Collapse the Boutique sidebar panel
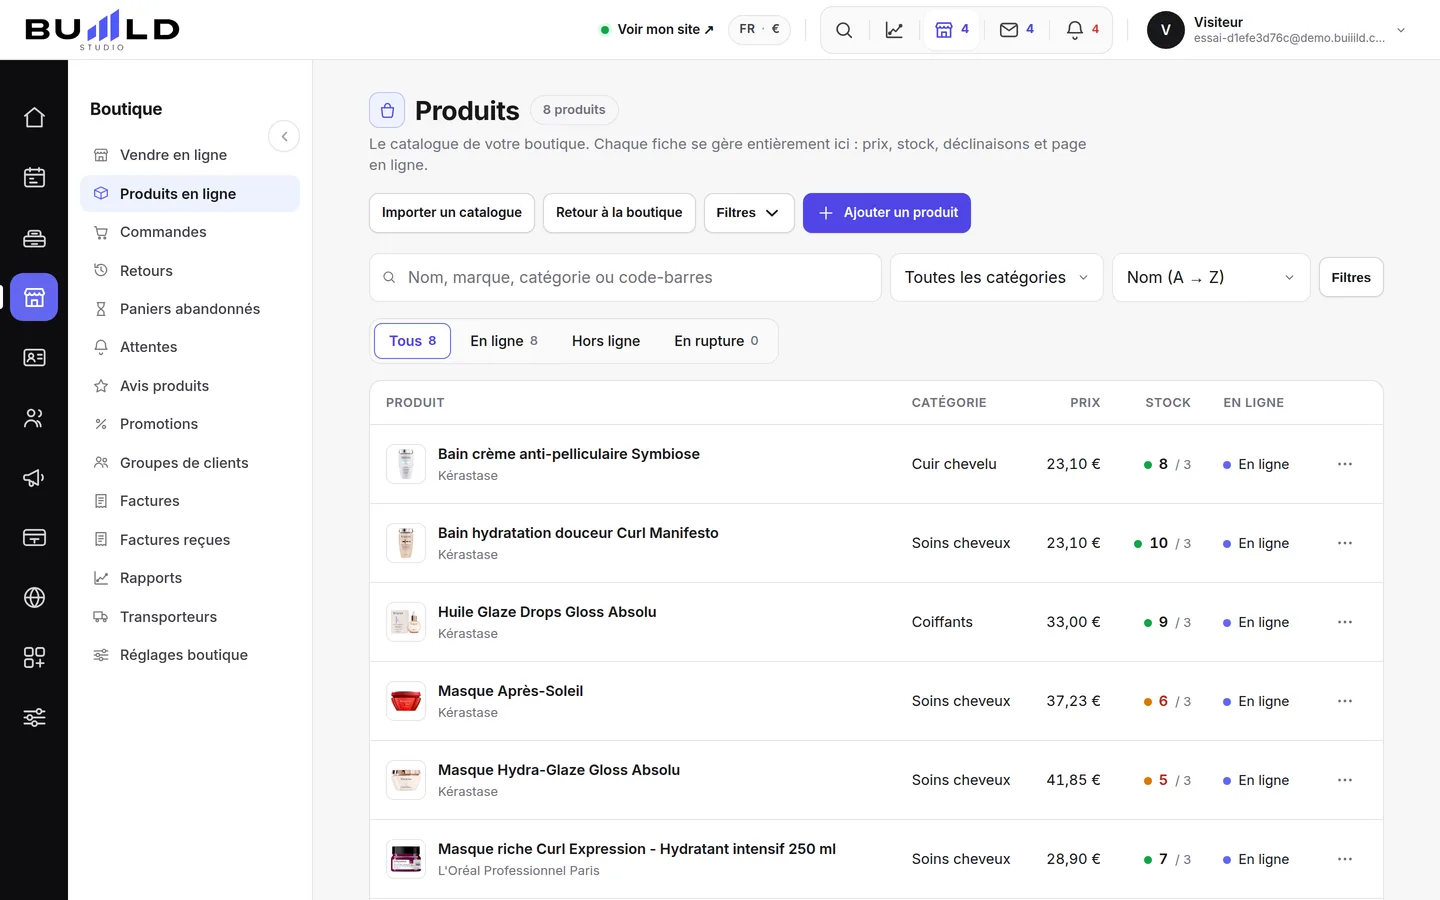This screenshot has height=900, width=1440. tap(284, 136)
